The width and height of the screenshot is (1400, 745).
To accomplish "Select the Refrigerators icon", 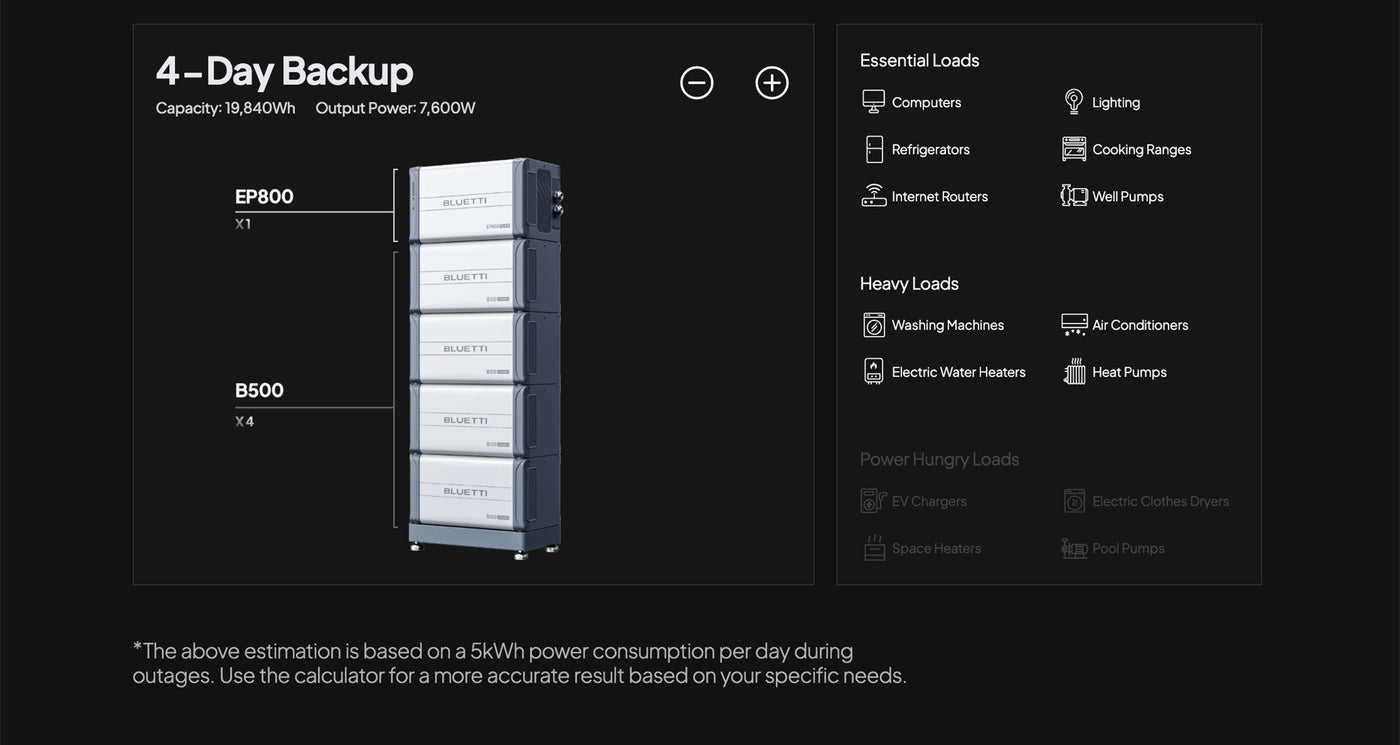I will pyautogui.click(x=874, y=149).
